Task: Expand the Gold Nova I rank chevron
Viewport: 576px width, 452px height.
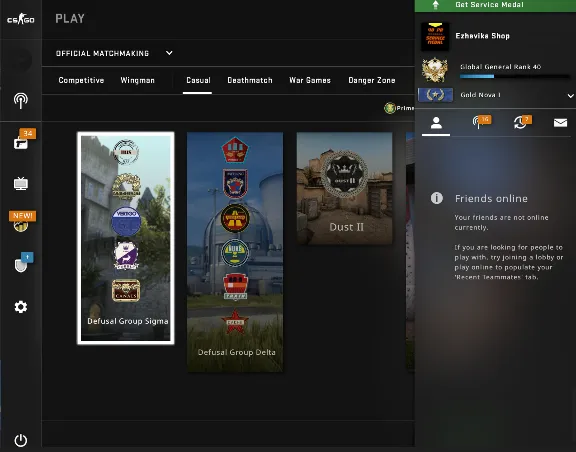Action: pos(570,96)
